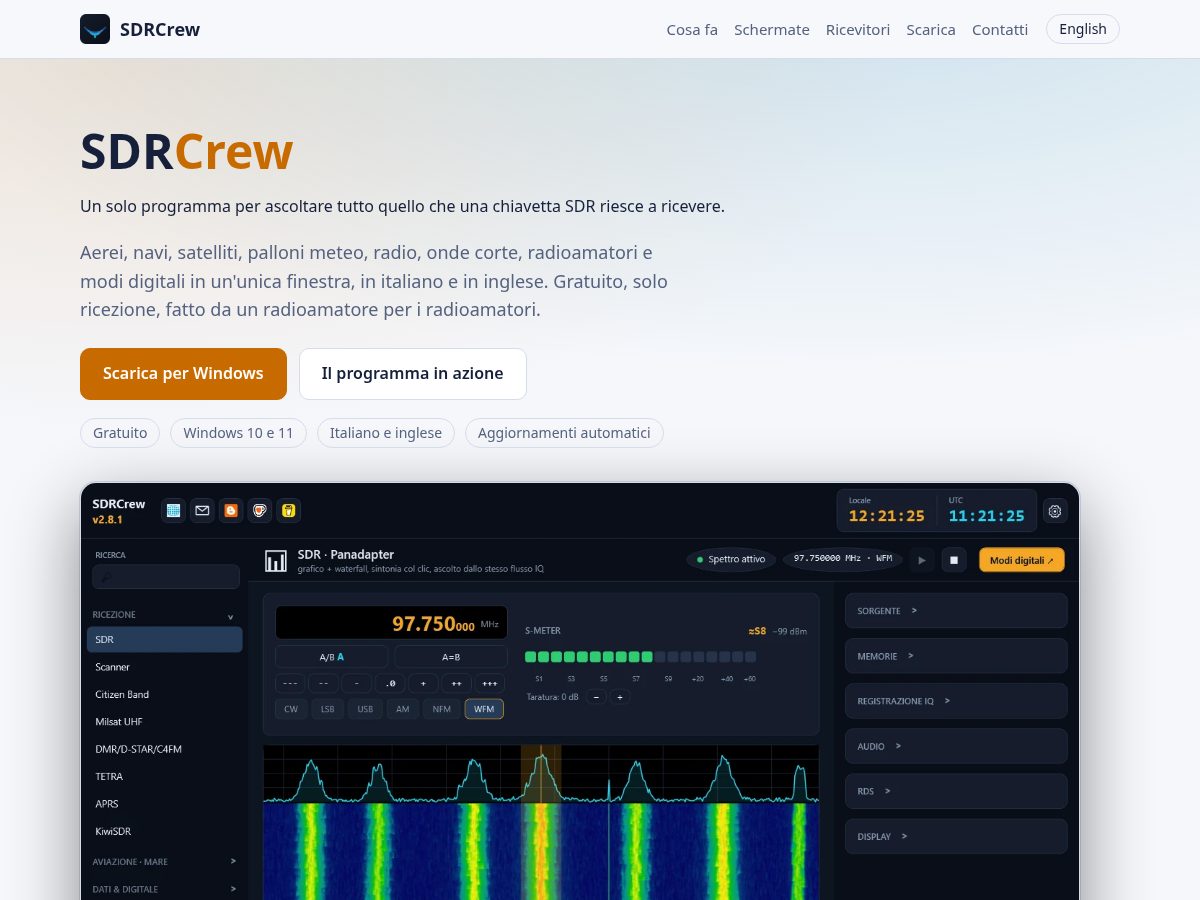Select Citizen Band in the sidebar

point(165,694)
